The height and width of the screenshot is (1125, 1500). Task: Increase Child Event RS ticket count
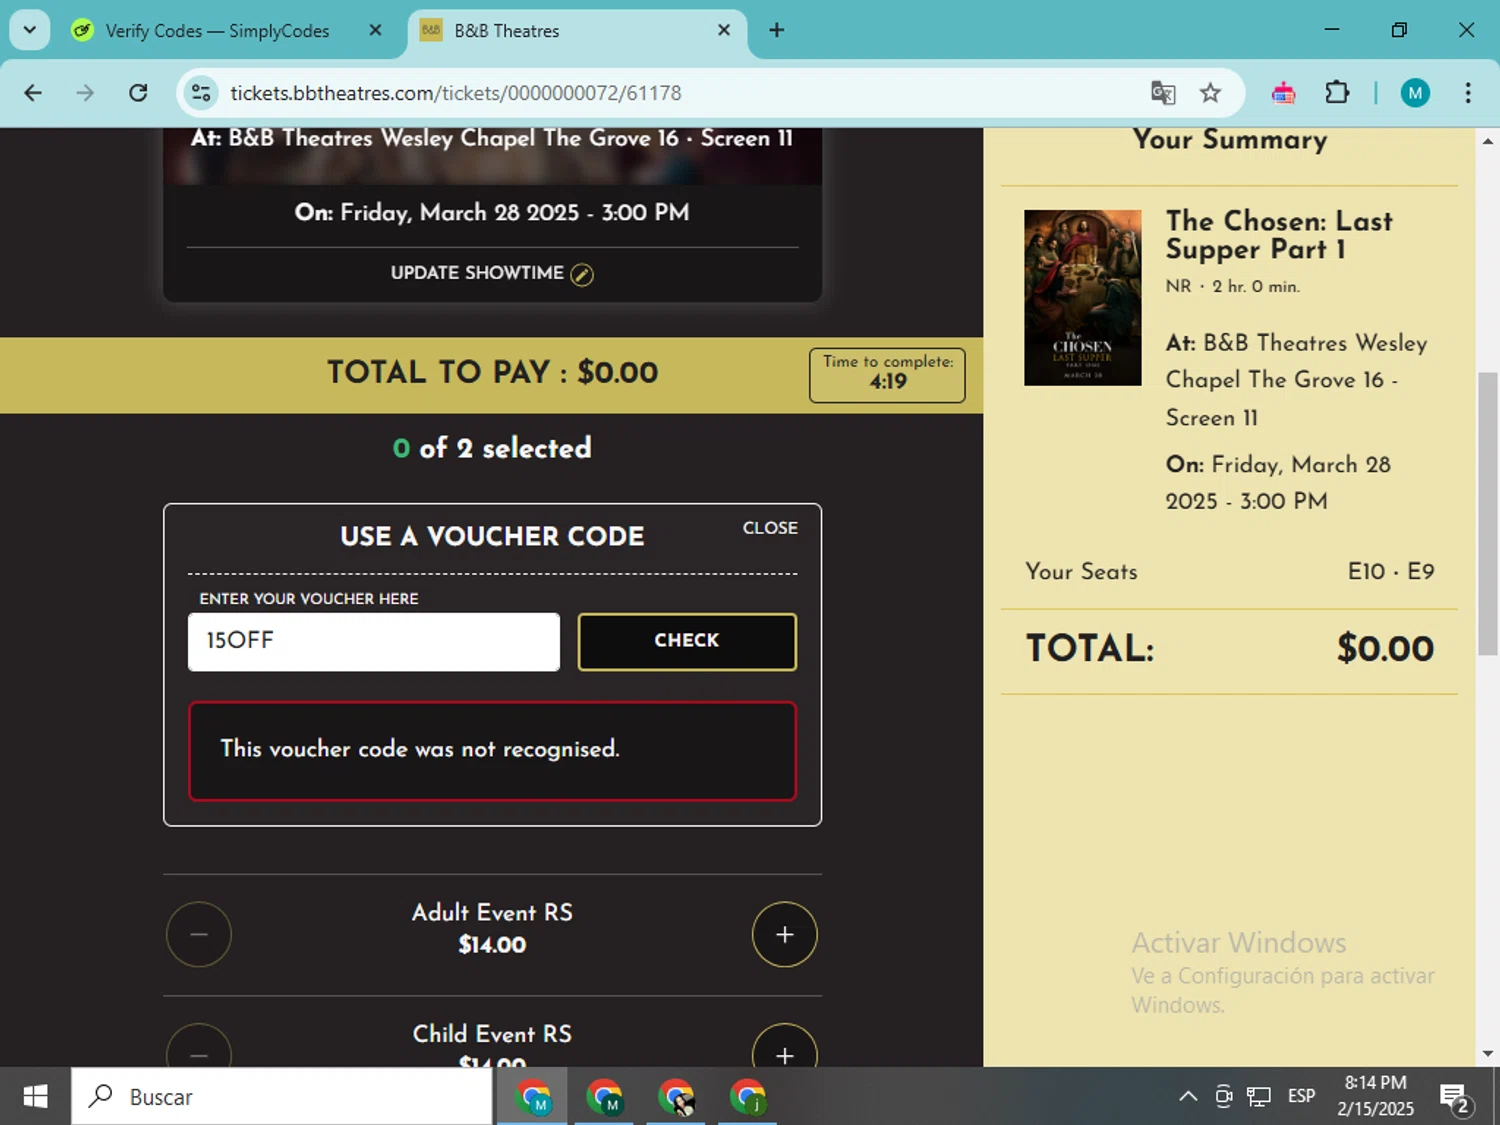[x=785, y=1047]
